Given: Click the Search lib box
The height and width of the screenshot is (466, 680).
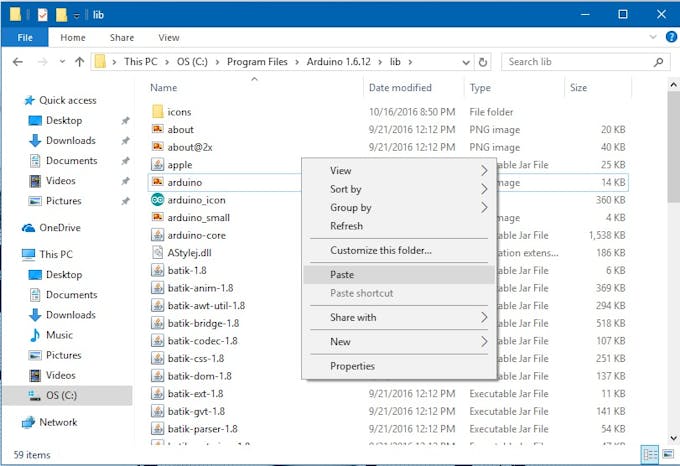Looking at the screenshot, I should [575, 62].
